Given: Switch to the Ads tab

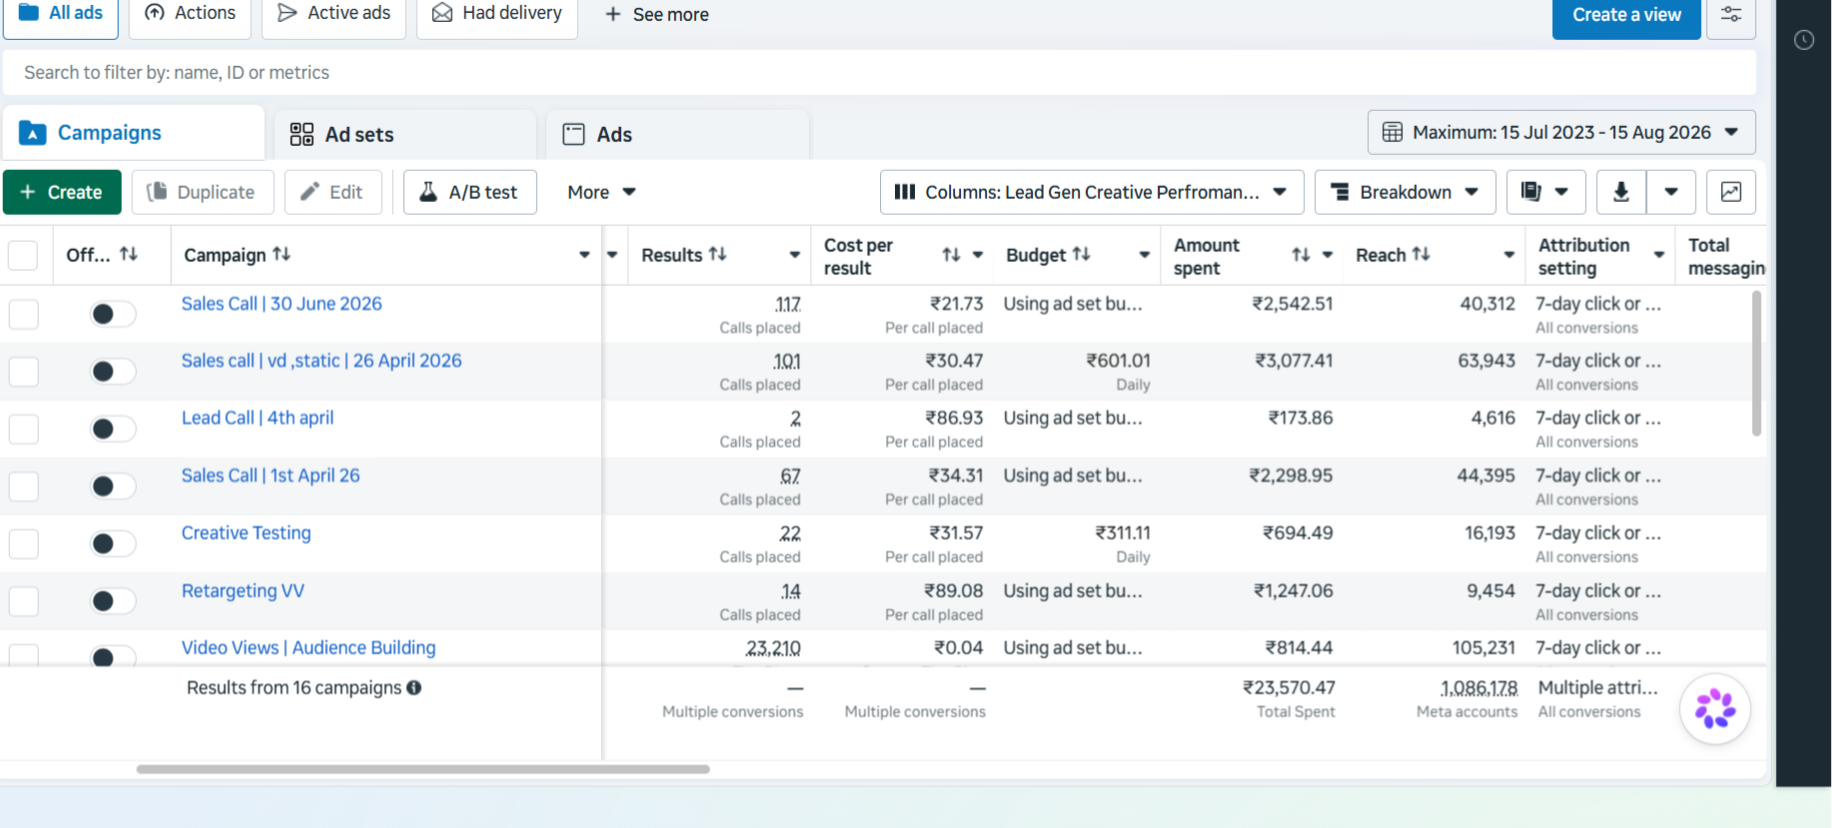Looking at the screenshot, I should (677, 134).
